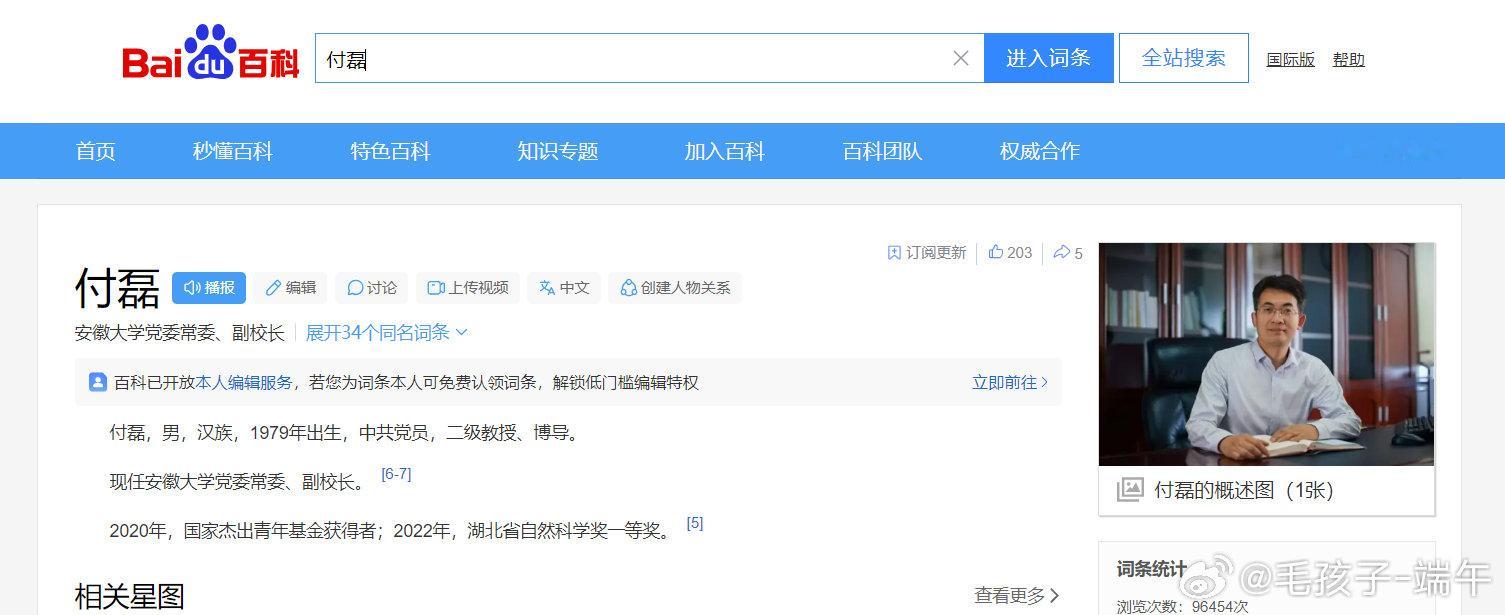Expand 查看更多 in 相关星图

1017,595
